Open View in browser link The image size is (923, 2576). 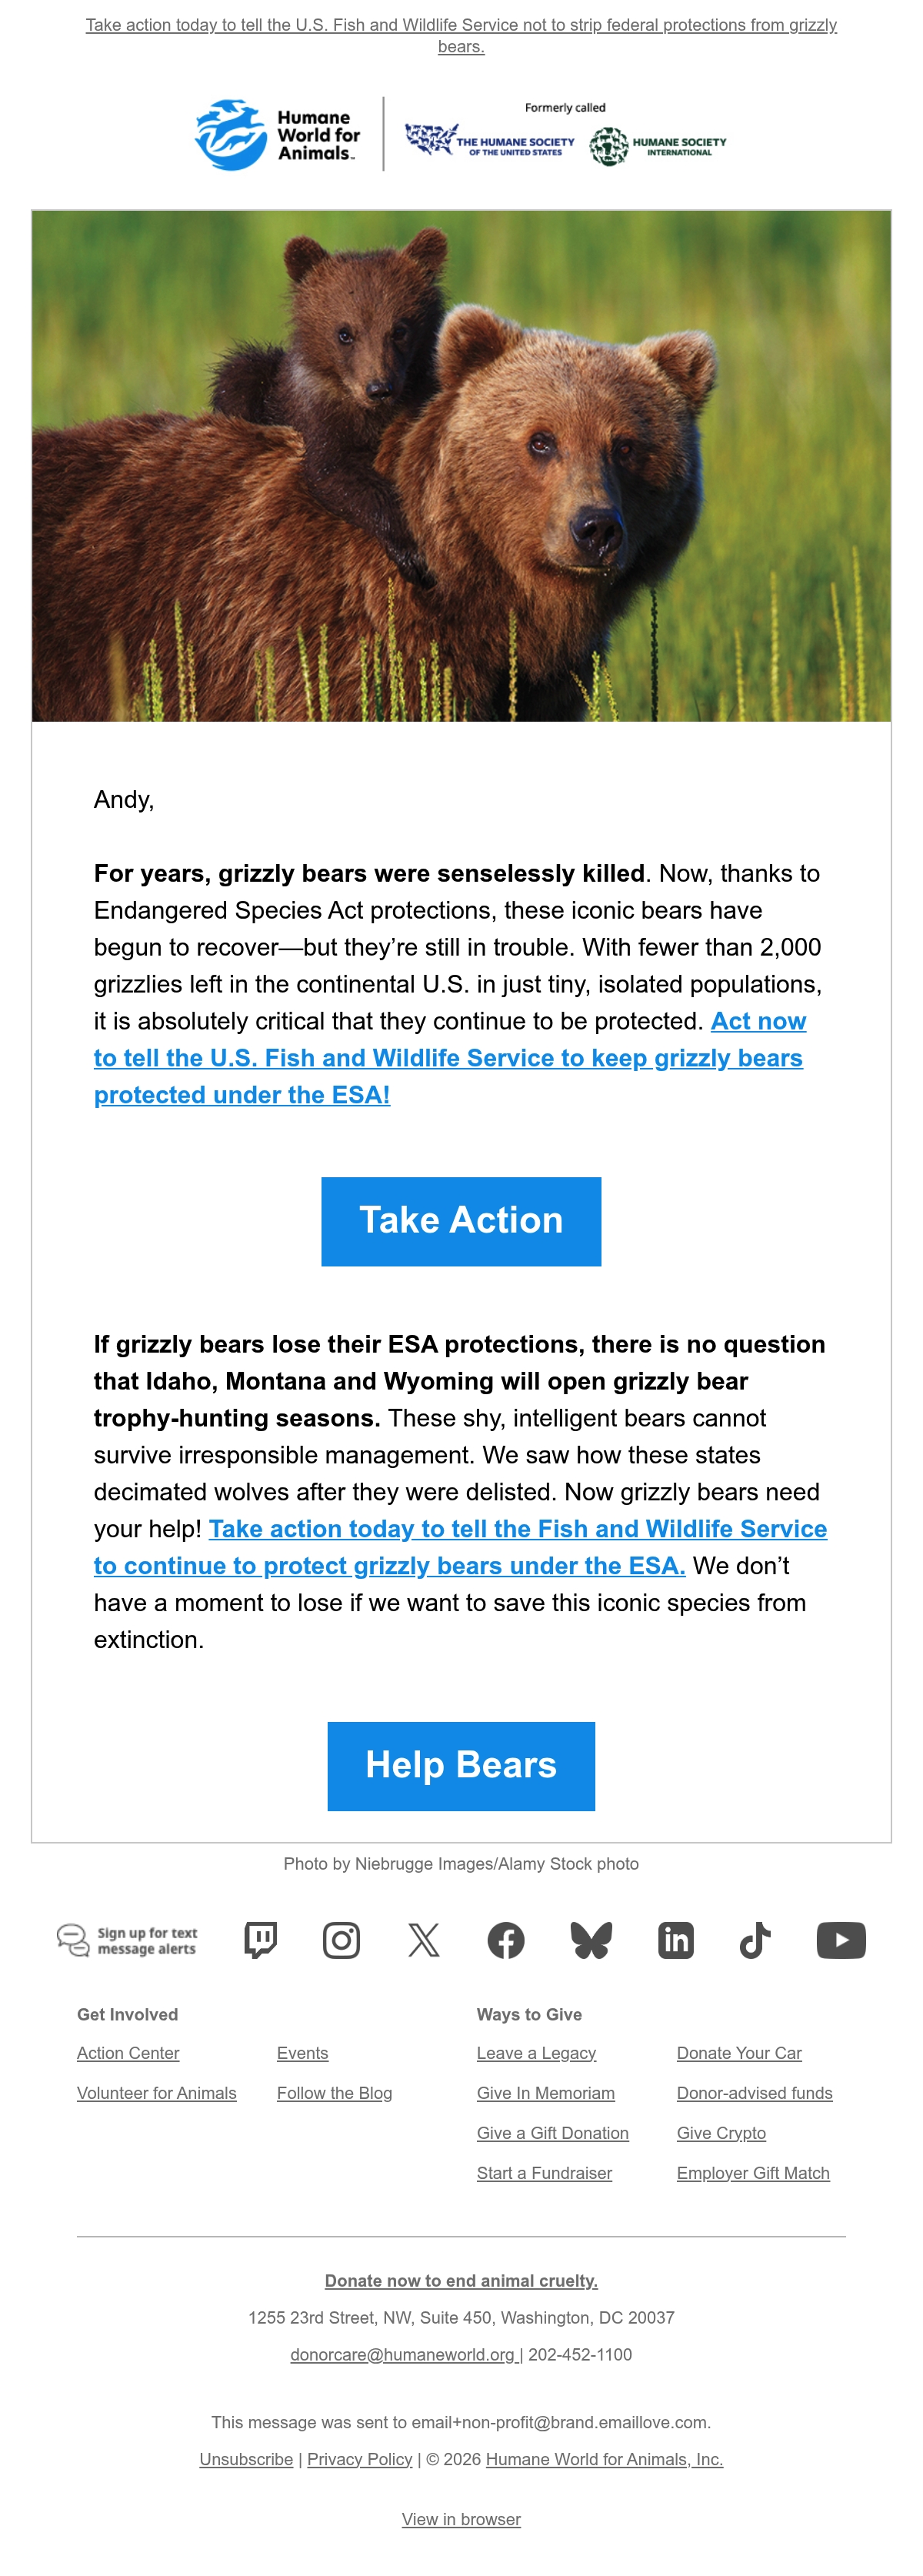click(x=461, y=2519)
